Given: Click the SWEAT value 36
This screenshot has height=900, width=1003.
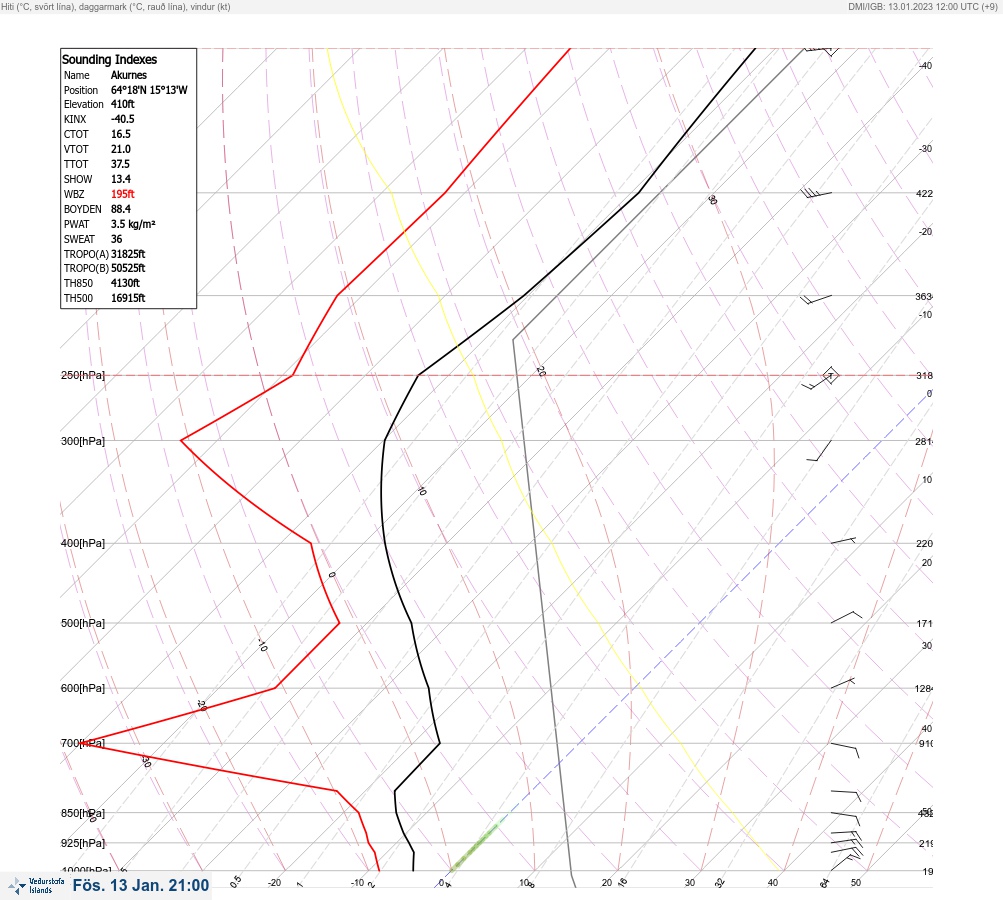Looking at the screenshot, I should (x=116, y=239).
